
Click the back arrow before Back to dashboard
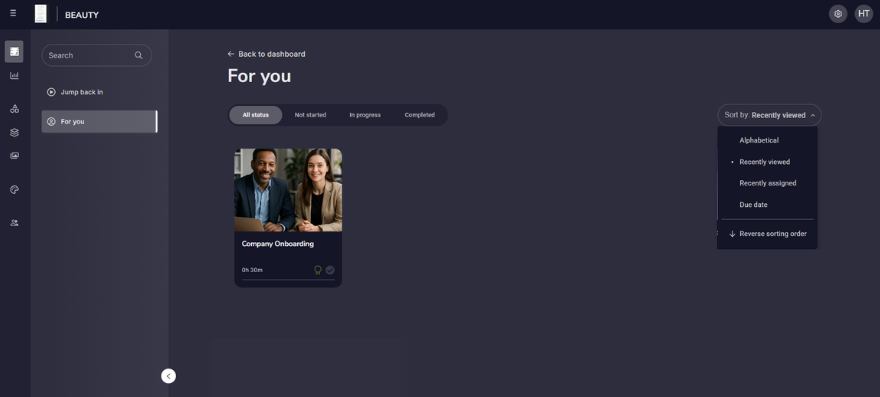[231, 54]
